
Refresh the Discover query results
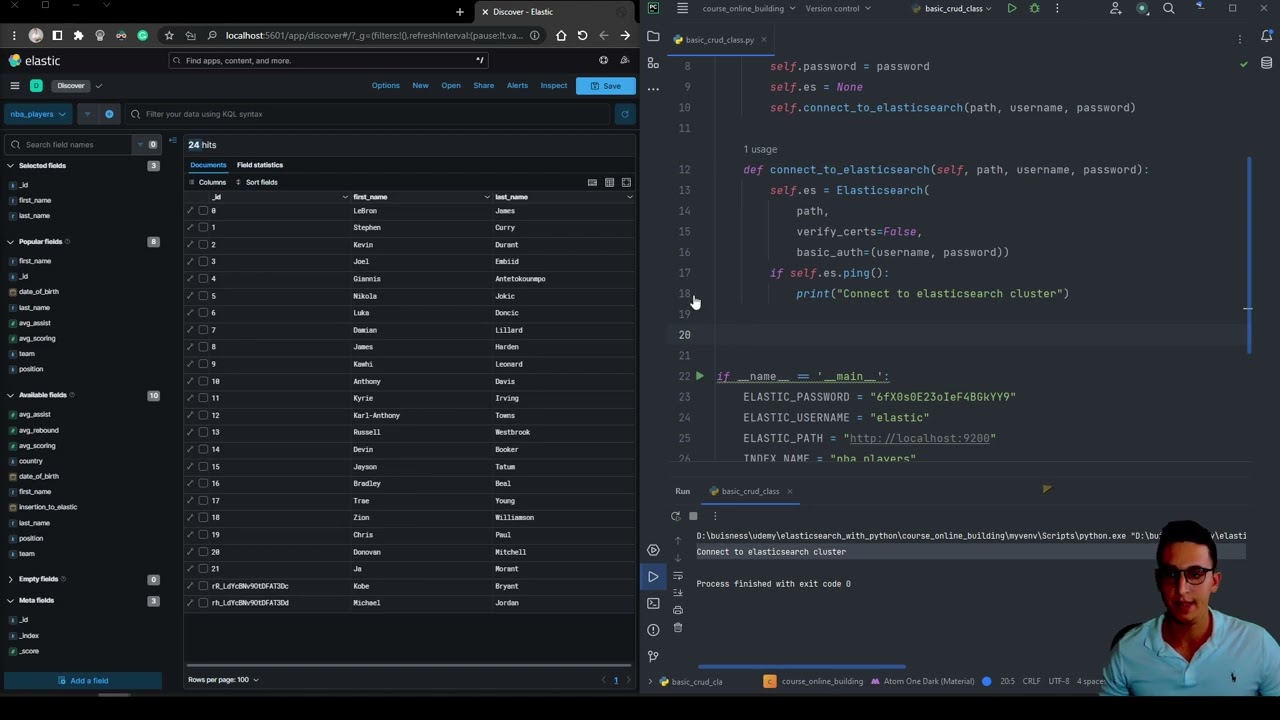pyautogui.click(x=625, y=114)
